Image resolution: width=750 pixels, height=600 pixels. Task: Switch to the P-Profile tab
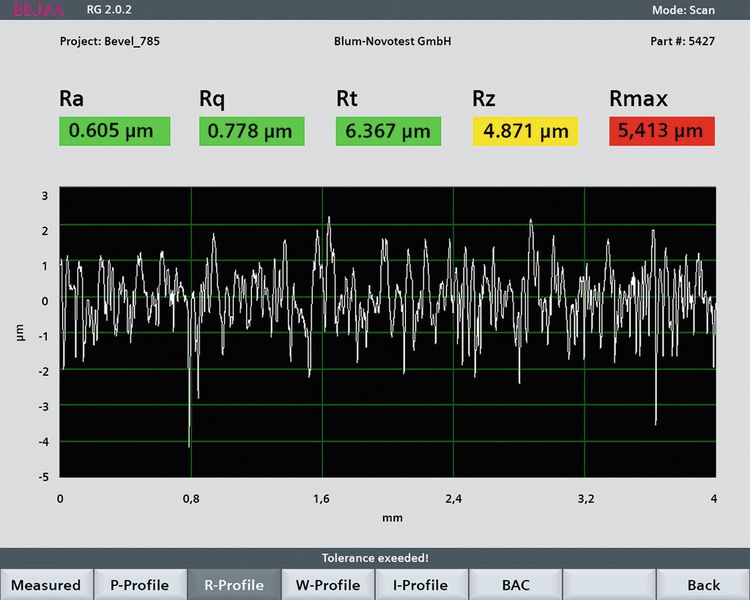(x=139, y=585)
